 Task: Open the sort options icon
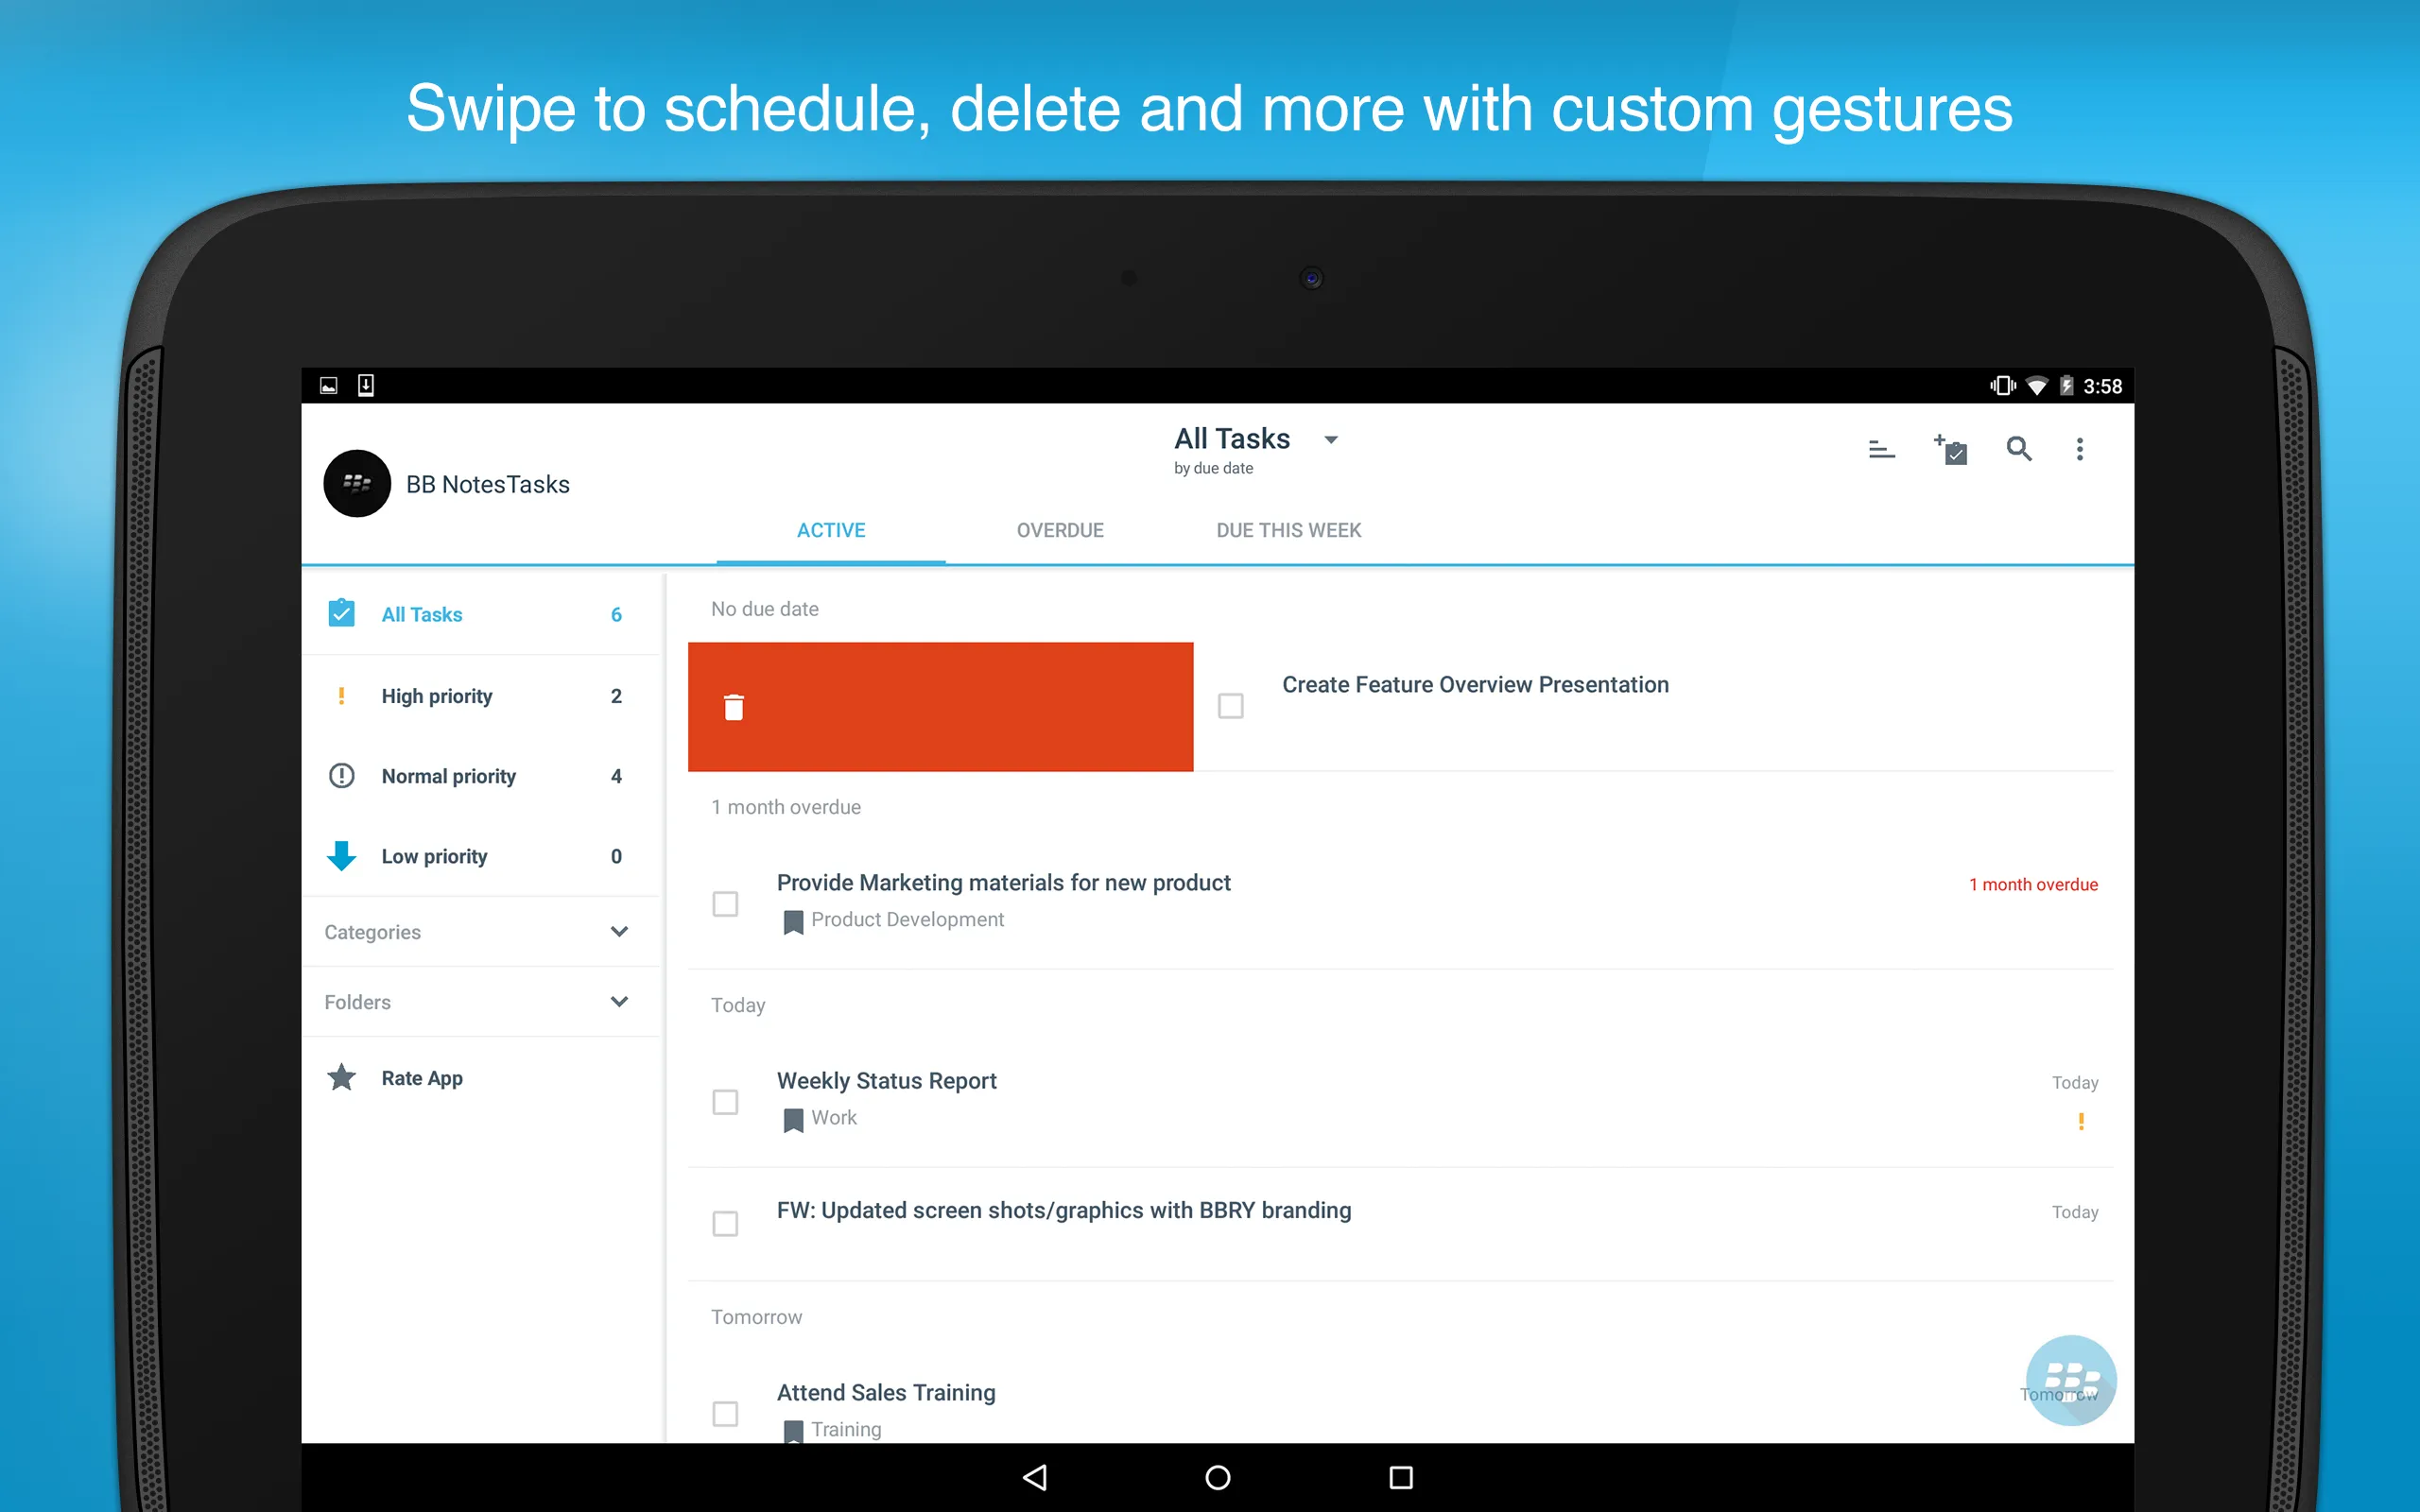(1884, 449)
